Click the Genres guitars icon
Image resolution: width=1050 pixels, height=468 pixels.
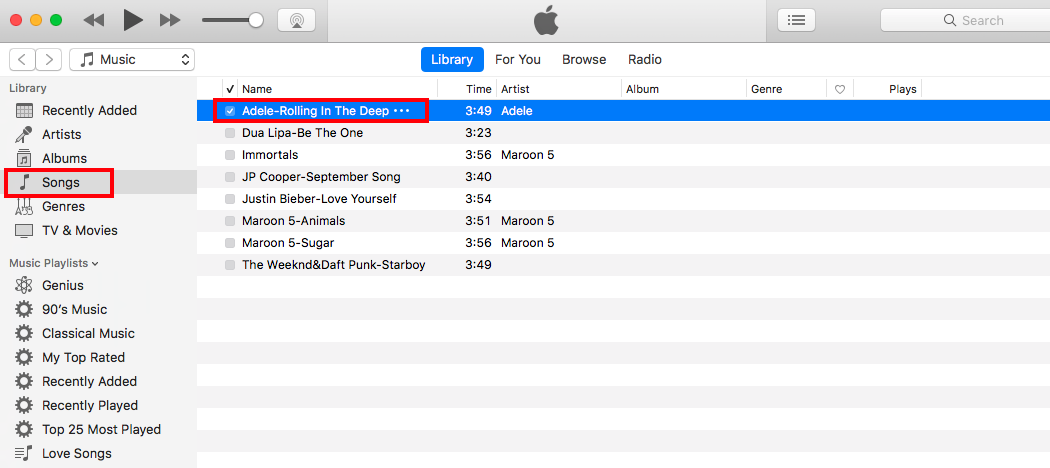coord(24,206)
